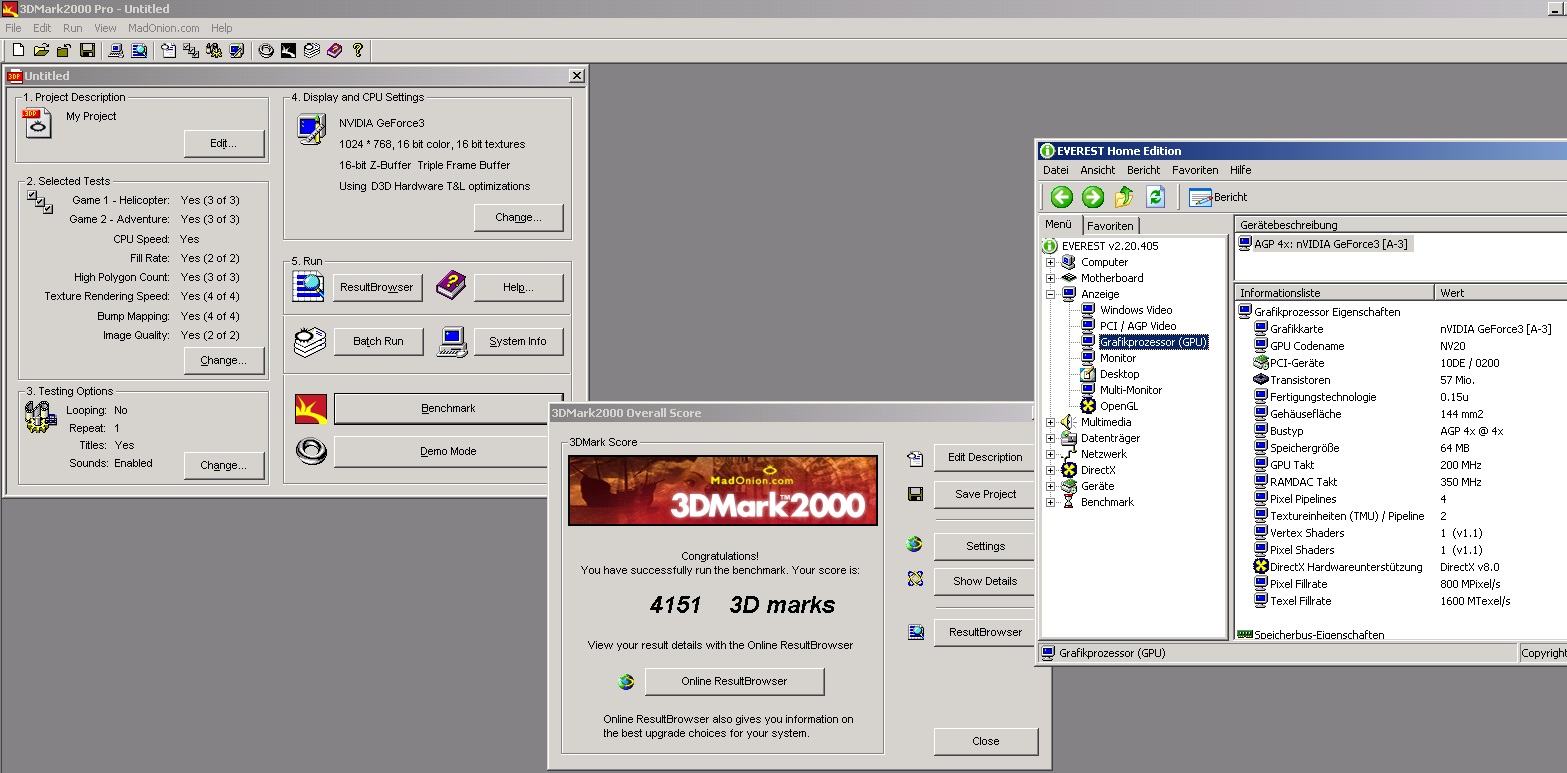
Task: Click the Batch Run stack icon in toolbar
Action: (312, 50)
